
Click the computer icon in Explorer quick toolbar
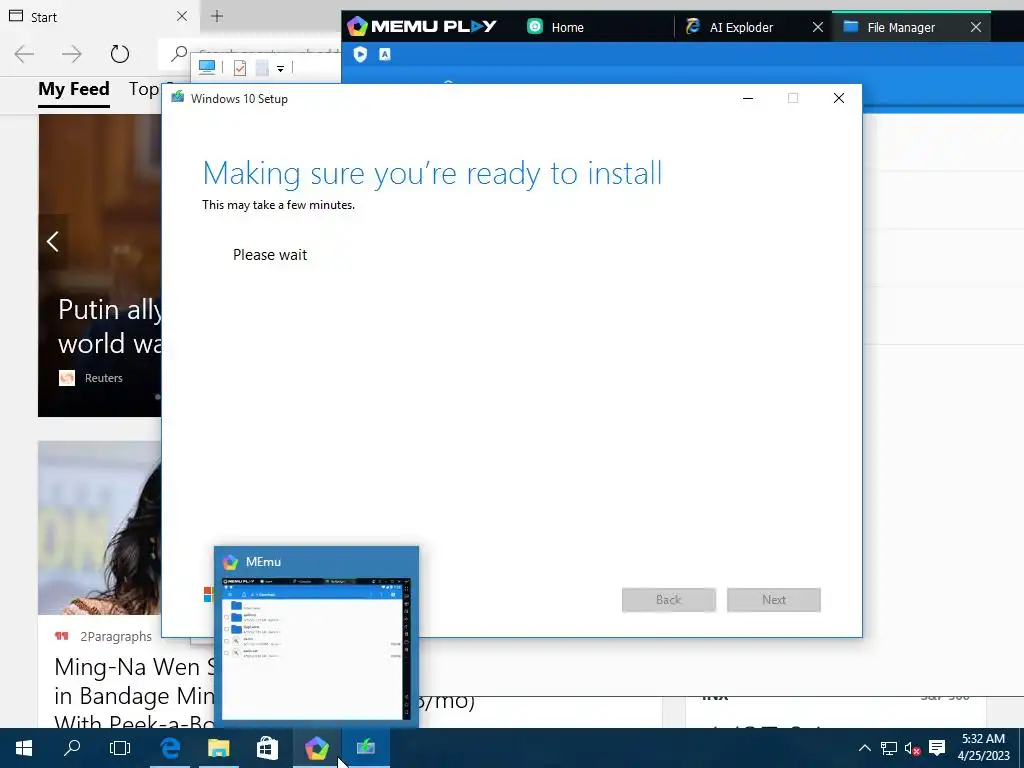pos(207,67)
